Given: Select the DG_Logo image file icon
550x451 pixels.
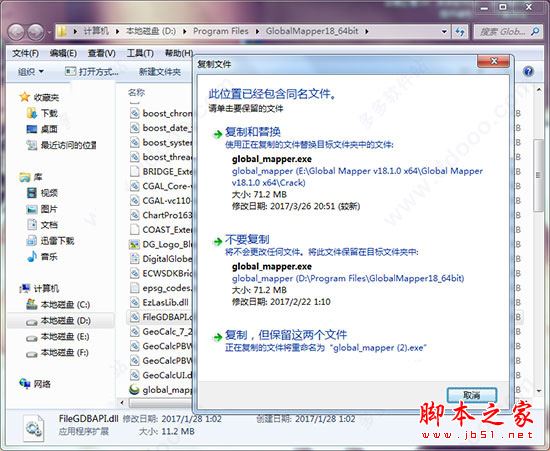Looking at the screenshot, I should tap(135, 244).
